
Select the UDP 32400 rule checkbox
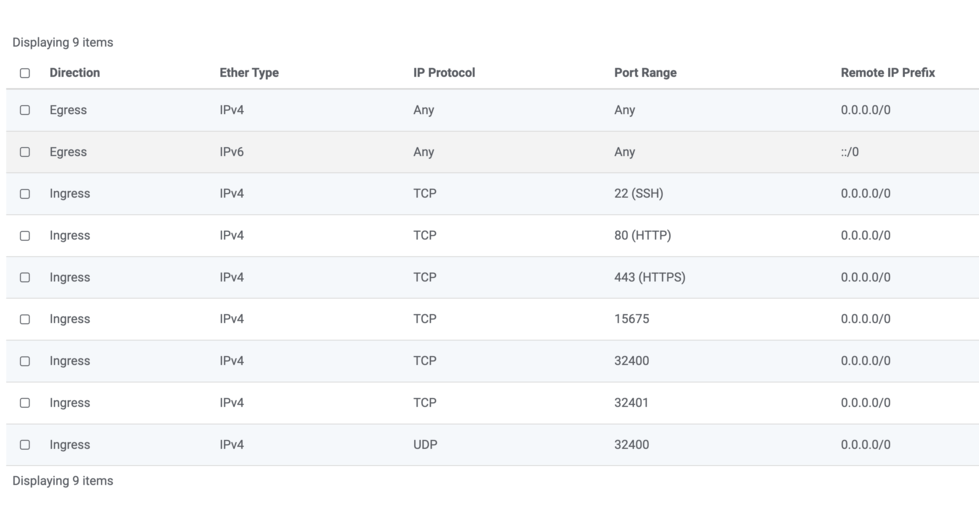pyautogui.click(x=25, y=445)
